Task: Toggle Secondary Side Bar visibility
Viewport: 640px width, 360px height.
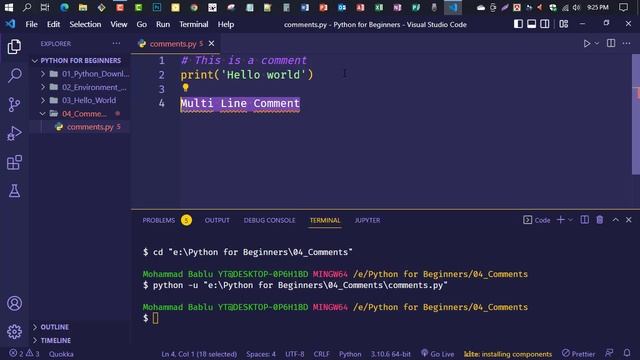Action: (x=544, y=24)
